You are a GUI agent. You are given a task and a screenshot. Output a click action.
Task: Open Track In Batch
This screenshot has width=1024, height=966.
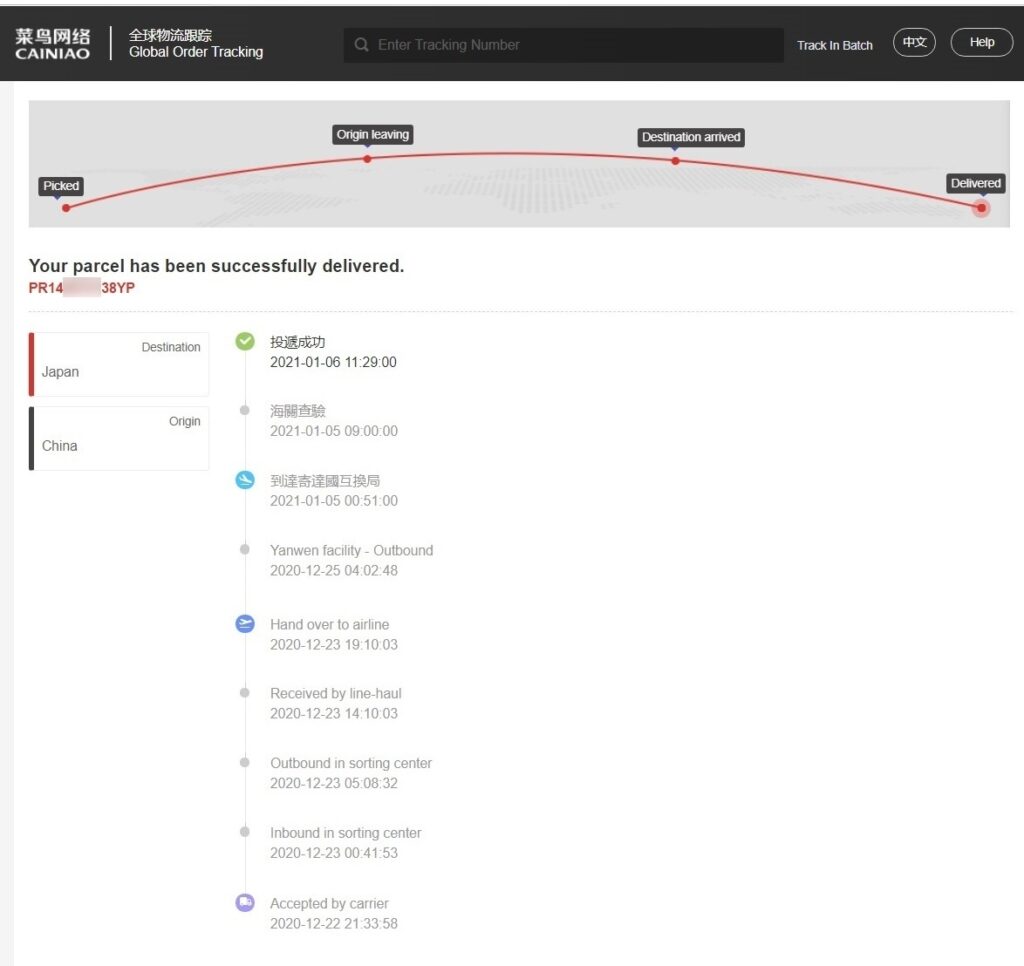(834, 45)
